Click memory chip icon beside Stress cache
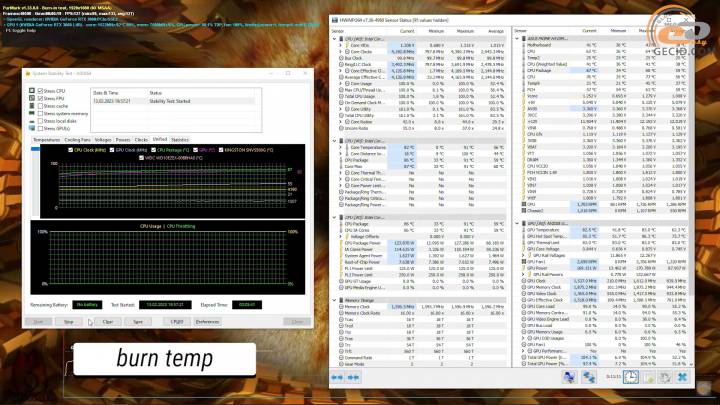 tap(32, 106)
